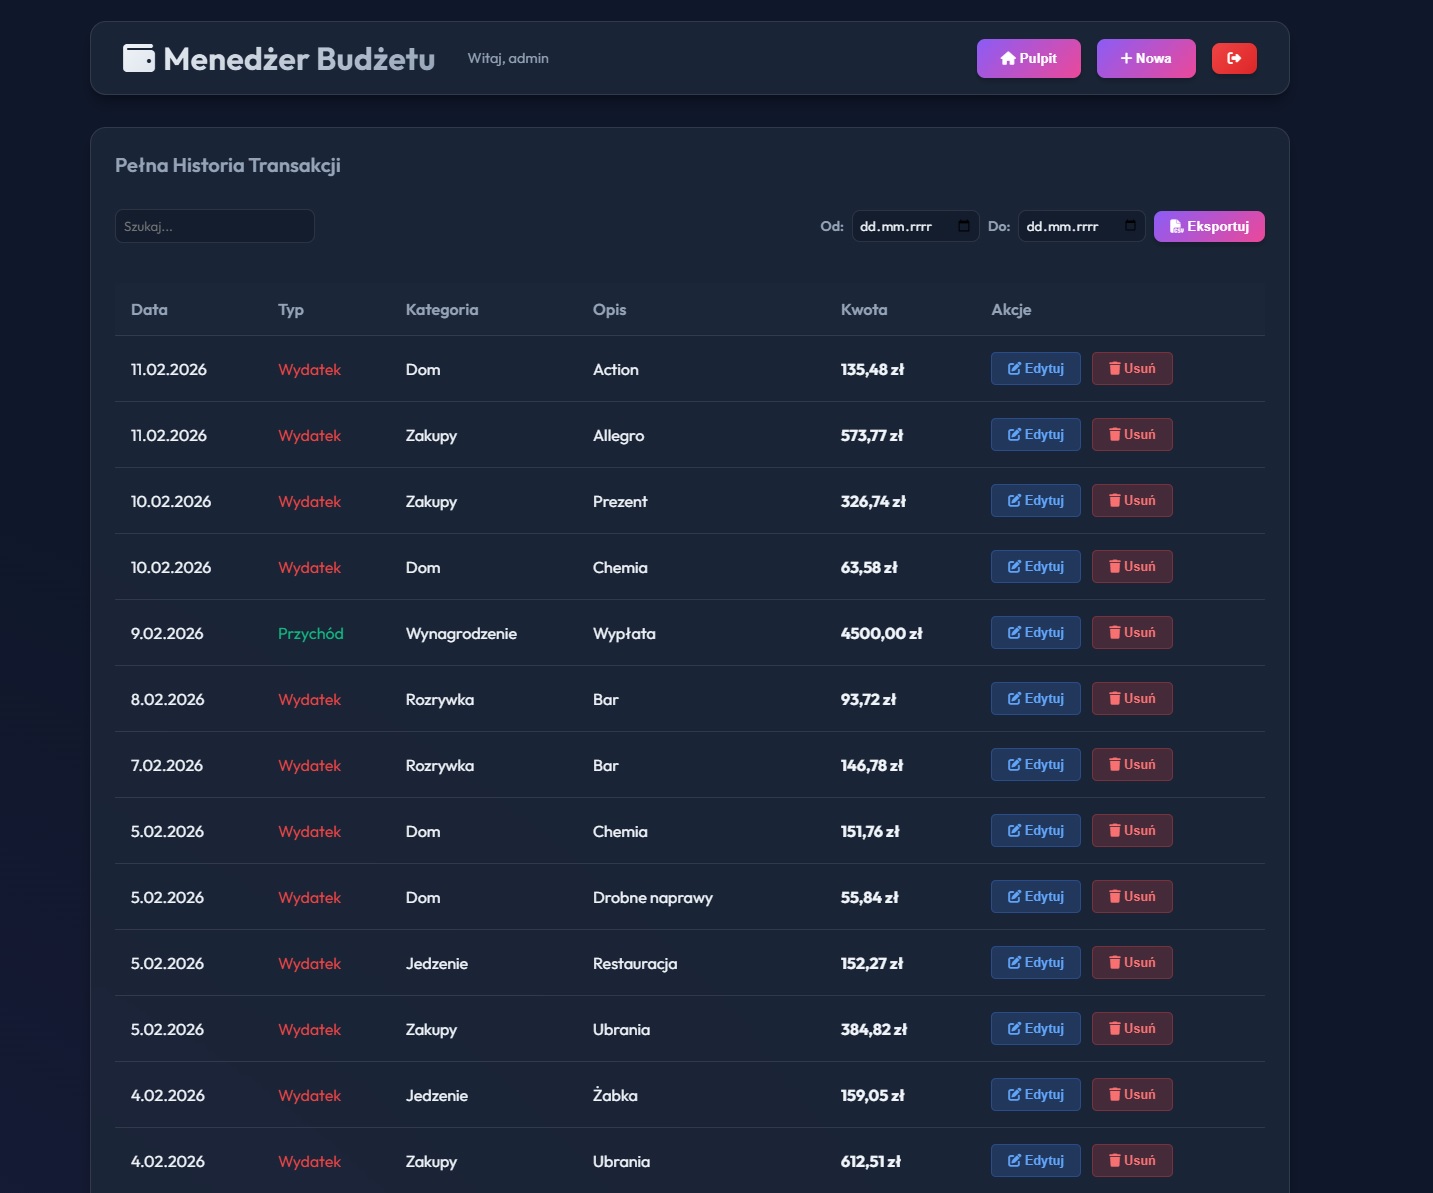Image resolution: width=1433 pixels, height=1193 pixels.
Task: Click the Szukaj search field
Action: [x=214, y=226]
